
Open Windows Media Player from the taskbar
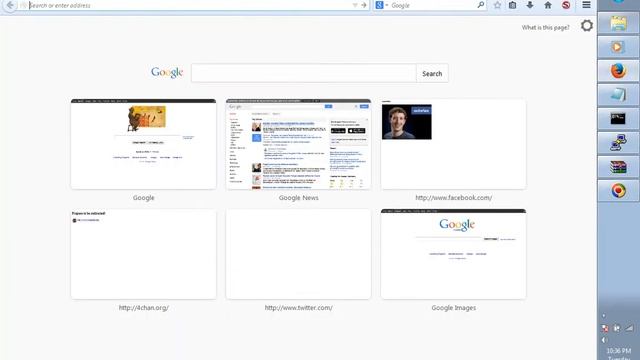(618, 47)
